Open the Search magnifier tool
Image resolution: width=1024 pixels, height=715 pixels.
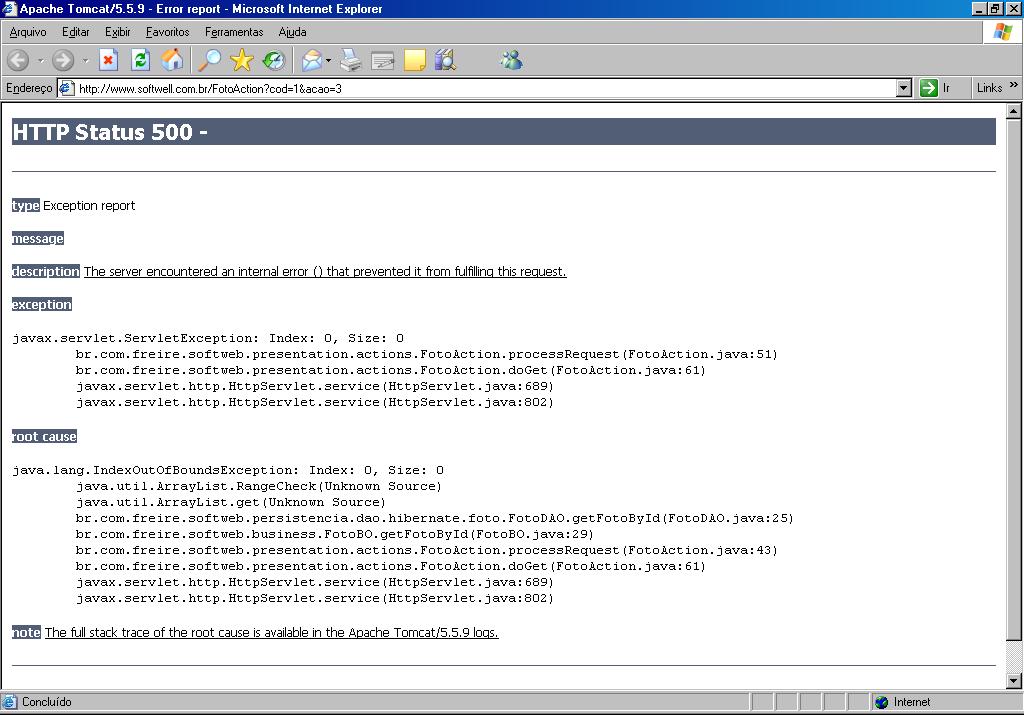click(209, 61)
